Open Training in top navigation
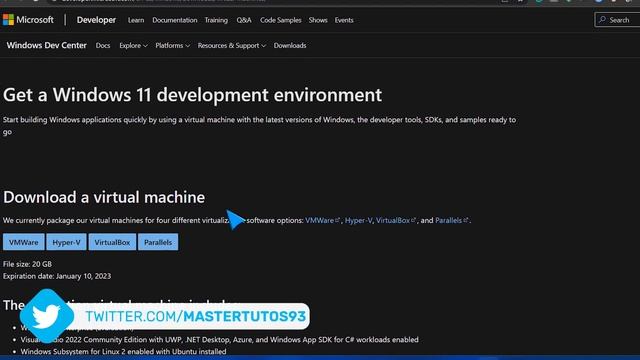This screenshot has height=360, width=640. [216, 20]
